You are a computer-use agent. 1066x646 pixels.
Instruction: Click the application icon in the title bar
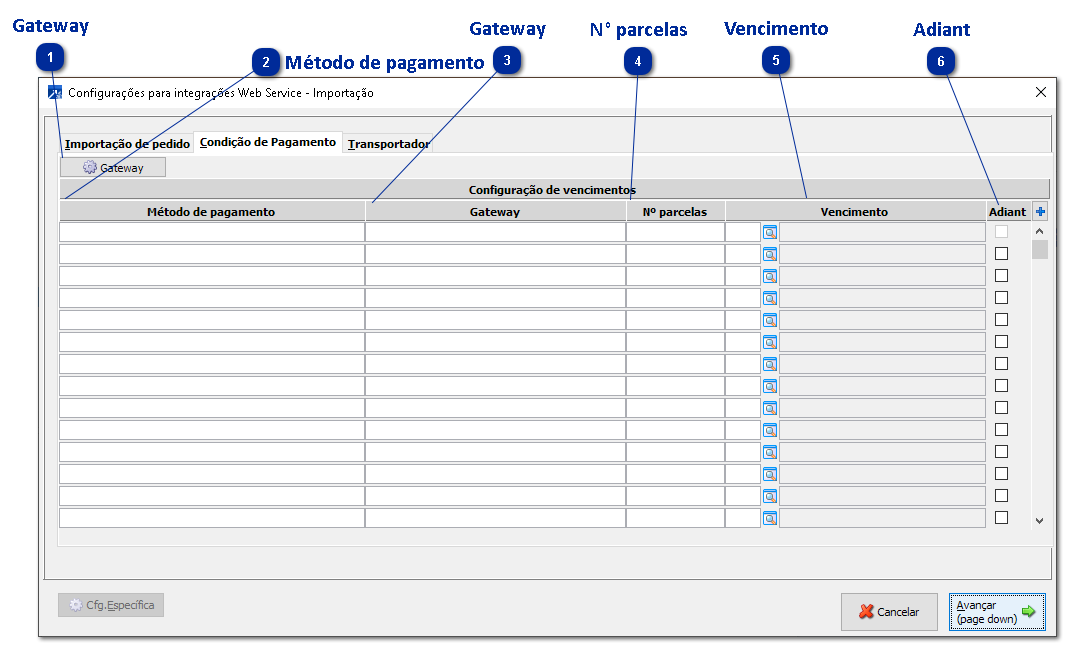point(55,91)
